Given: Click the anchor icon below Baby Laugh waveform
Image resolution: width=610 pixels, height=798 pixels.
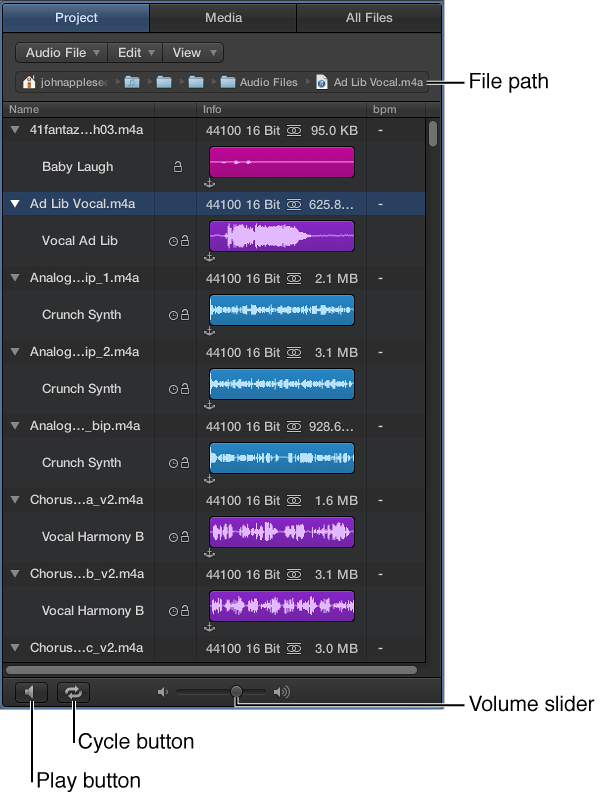Looking at the screenshot, I should (x=210, y=183).
